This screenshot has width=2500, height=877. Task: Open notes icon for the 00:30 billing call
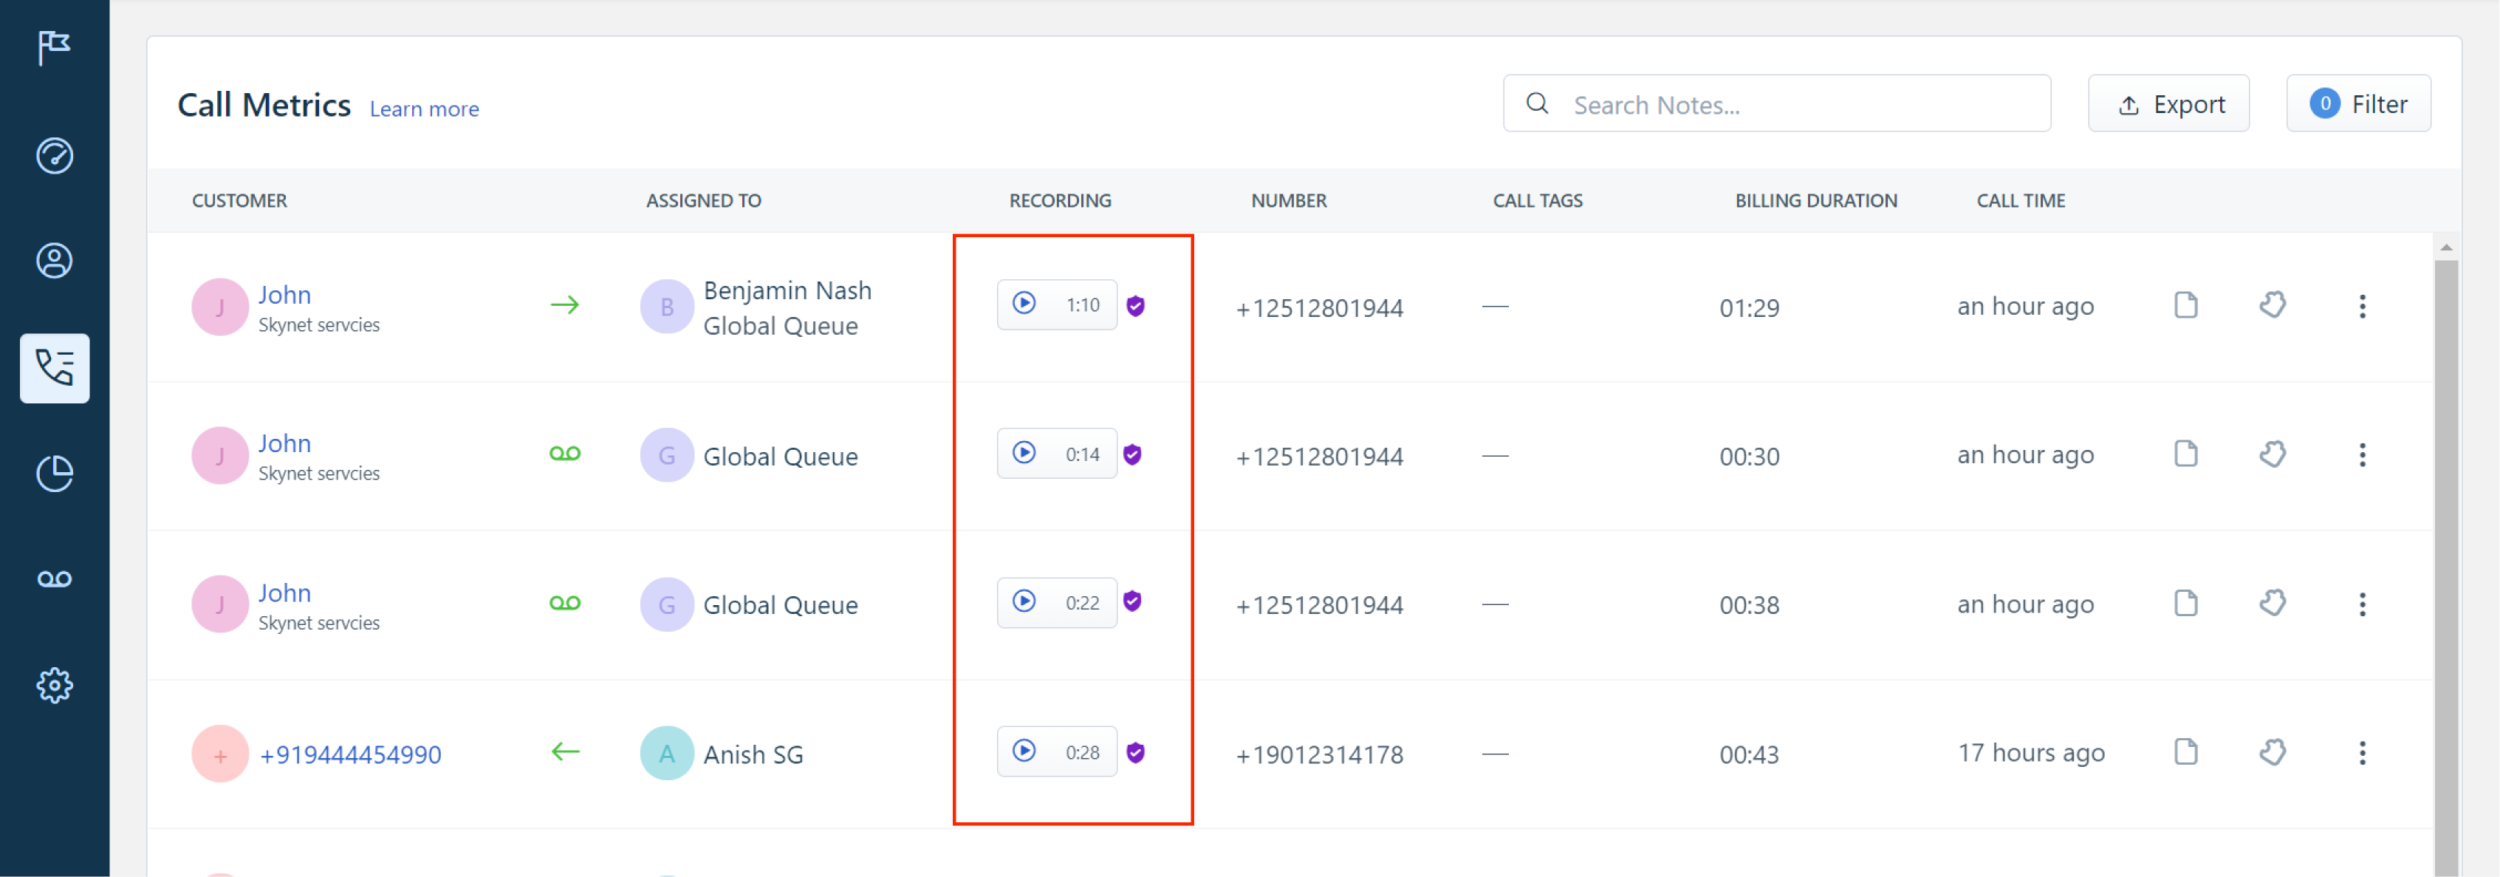(x=2186, y=454)
